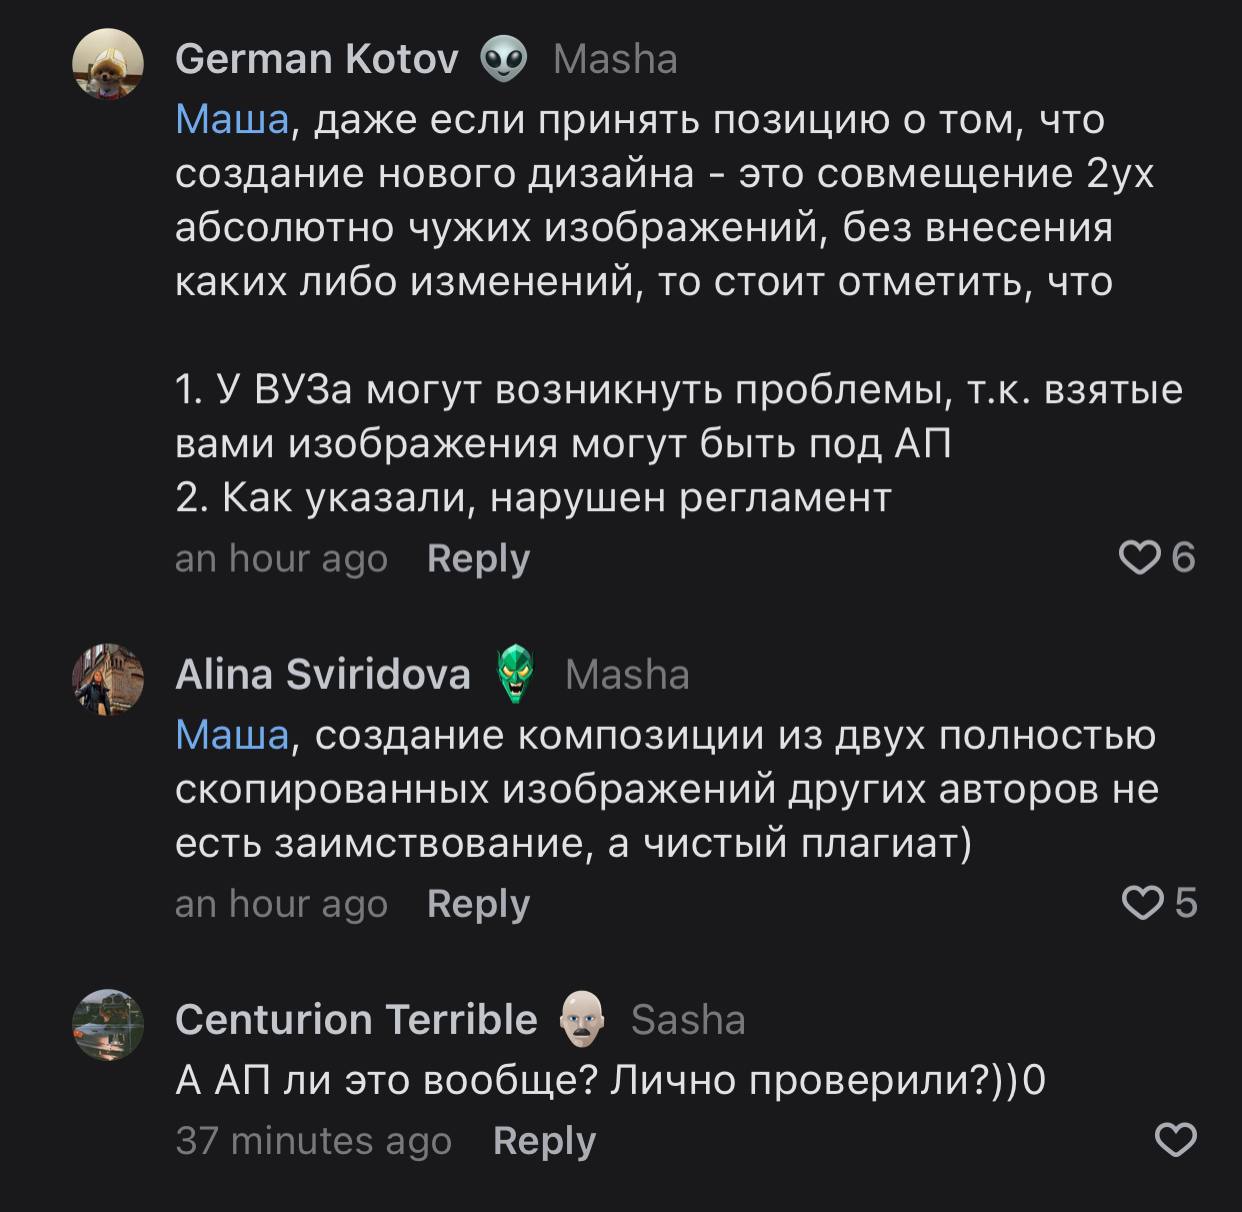Open Alina Sviridova's profile avatar
Image resolution: width=1242 pixels, height=1212 pixels.
(108, 679)
